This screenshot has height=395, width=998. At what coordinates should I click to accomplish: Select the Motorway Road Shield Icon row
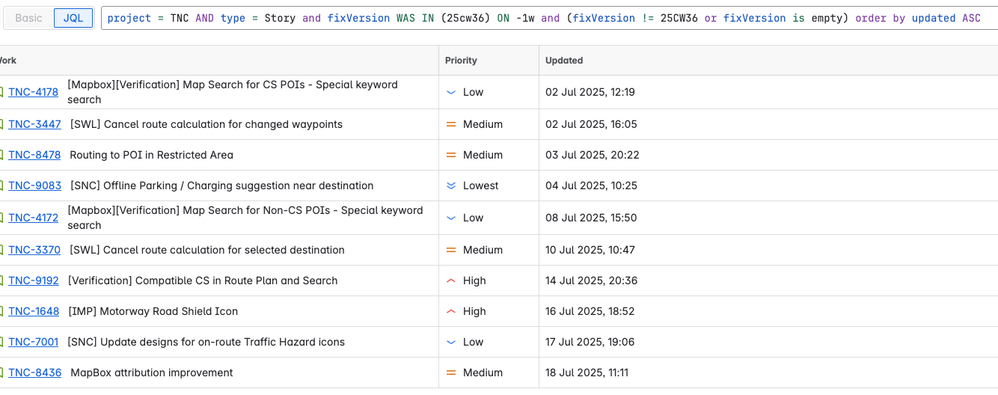point(499,311)
